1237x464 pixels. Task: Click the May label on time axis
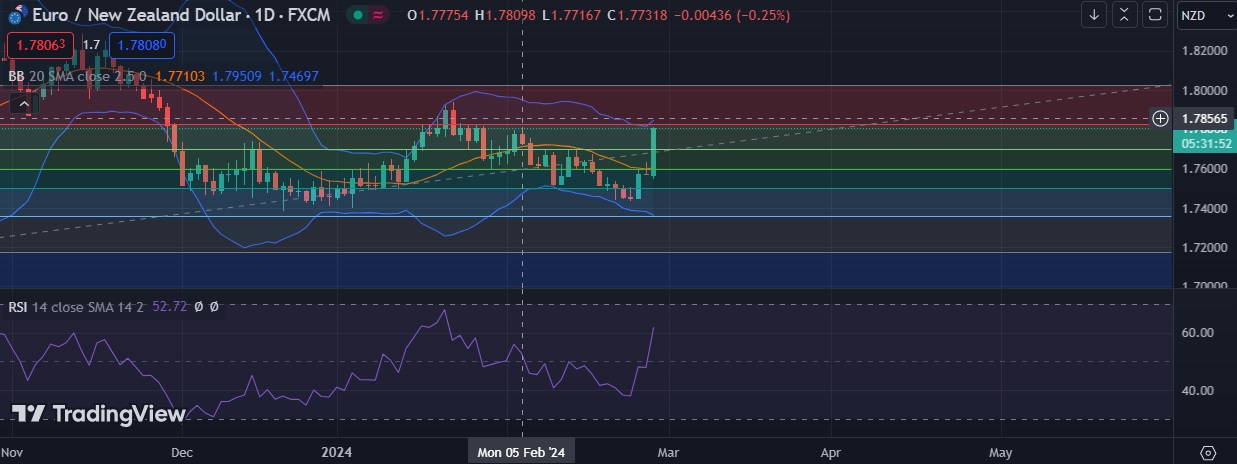point(1000,452)
